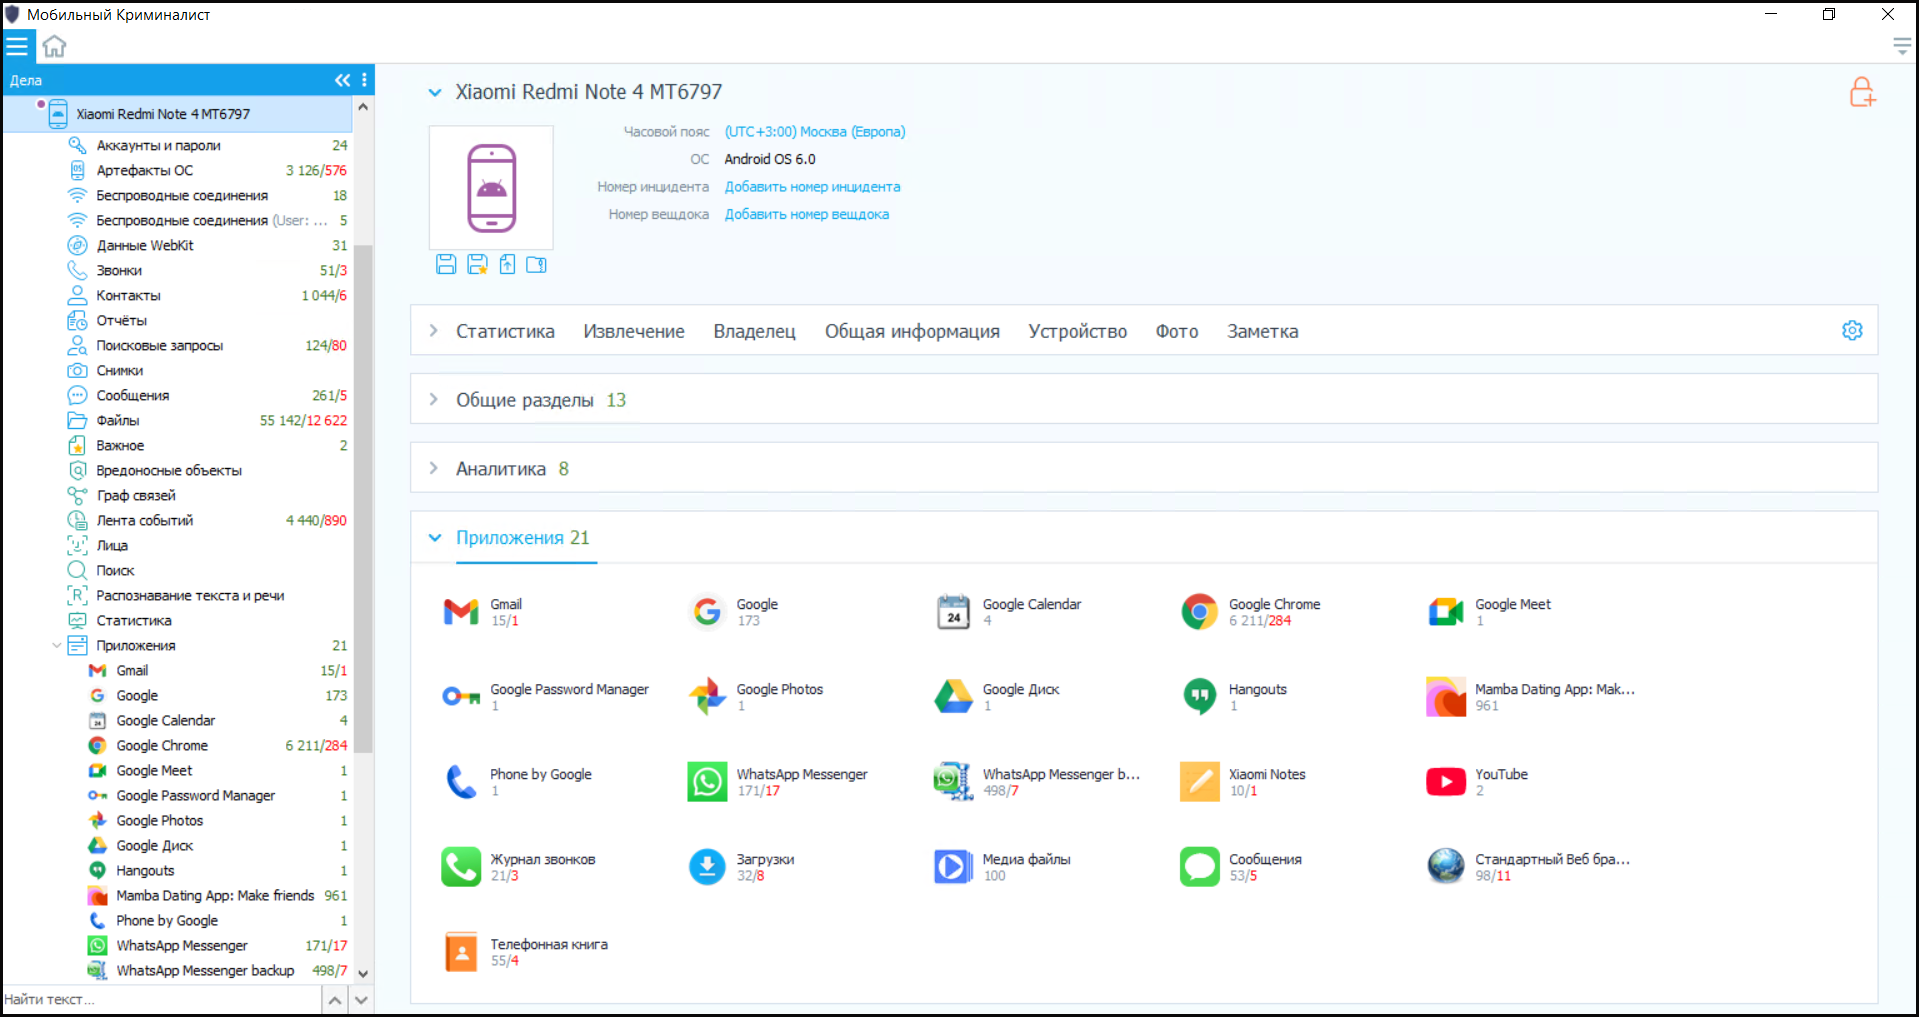
Task: Switch to the Общая информация tab
Action: tap(912, 331)
